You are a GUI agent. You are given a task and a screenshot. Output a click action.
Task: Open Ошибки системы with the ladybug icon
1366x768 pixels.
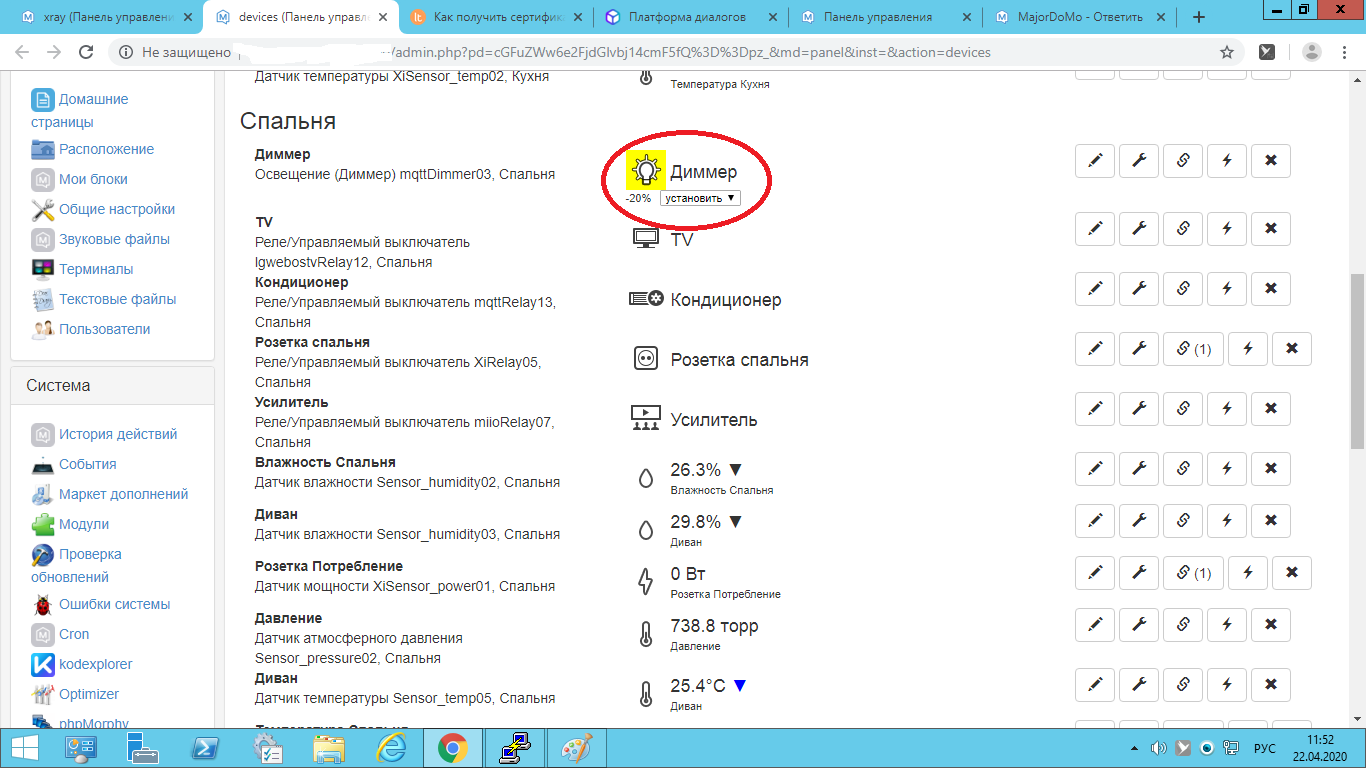tap(41, 604)
